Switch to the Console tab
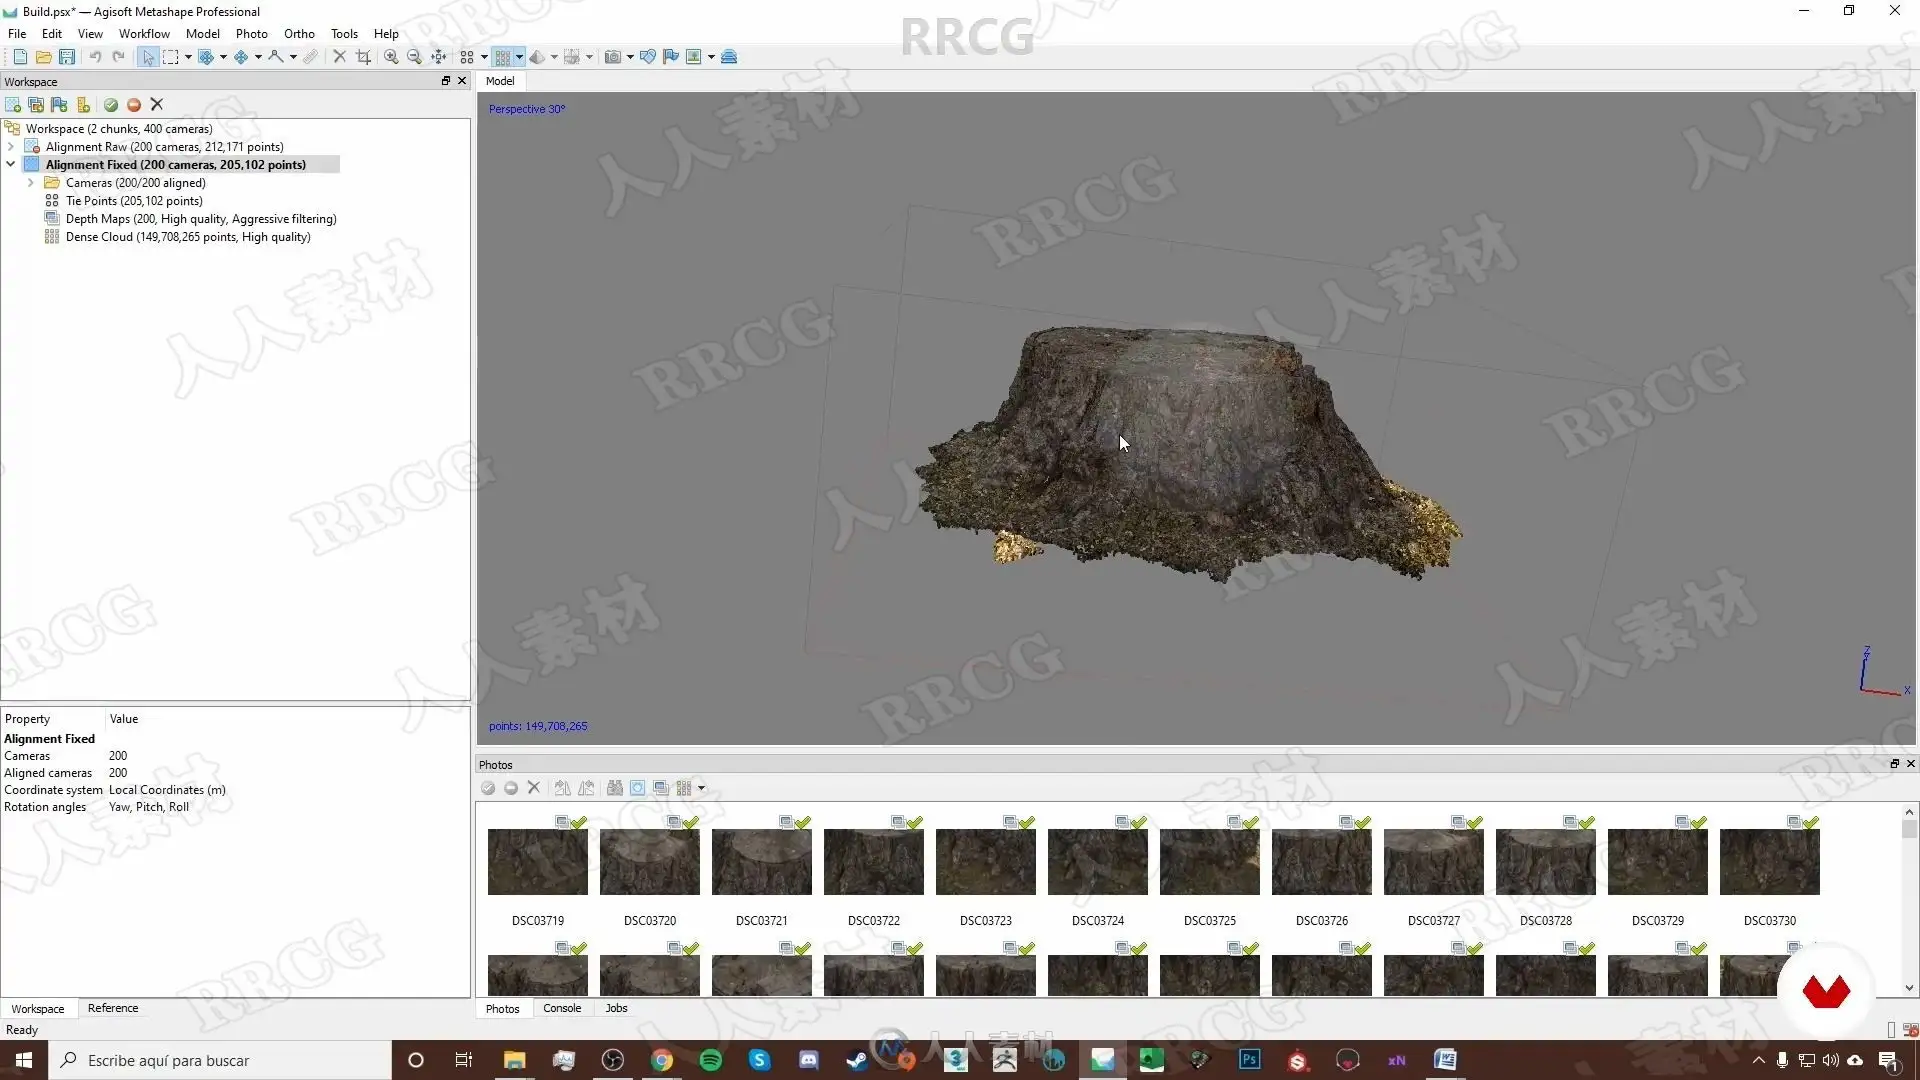The width and height of the screenshot is (1920, 1080). click(561, 1008)
